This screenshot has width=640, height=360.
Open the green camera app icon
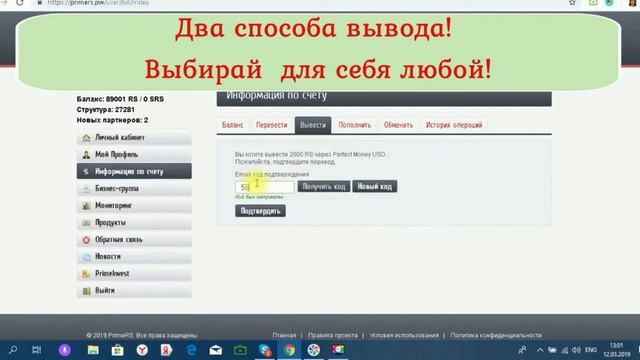(240, 350)
